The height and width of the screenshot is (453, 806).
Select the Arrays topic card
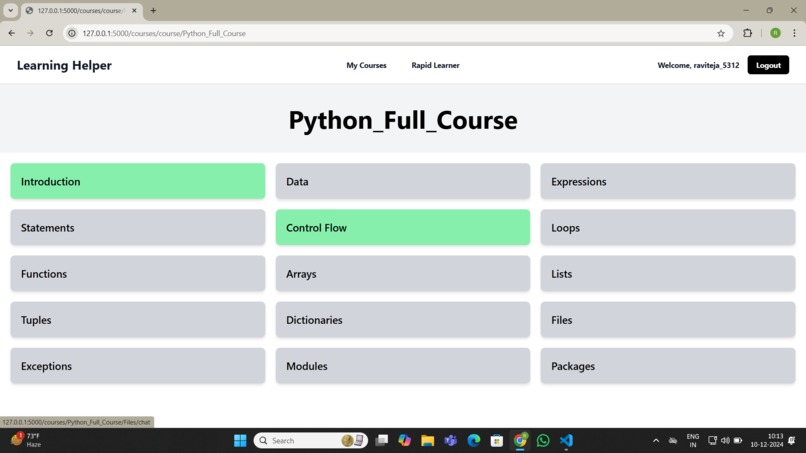coord(402,274)
